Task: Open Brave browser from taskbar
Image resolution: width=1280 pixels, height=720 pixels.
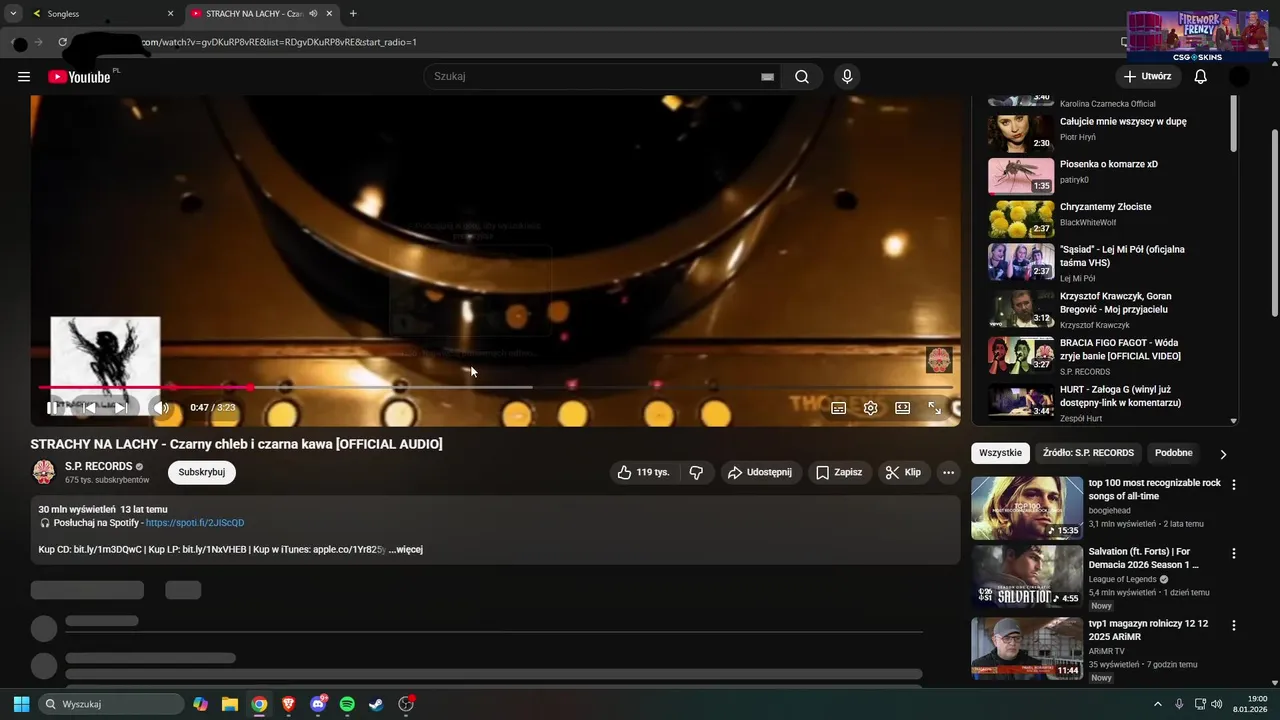Action: (288, 704)
